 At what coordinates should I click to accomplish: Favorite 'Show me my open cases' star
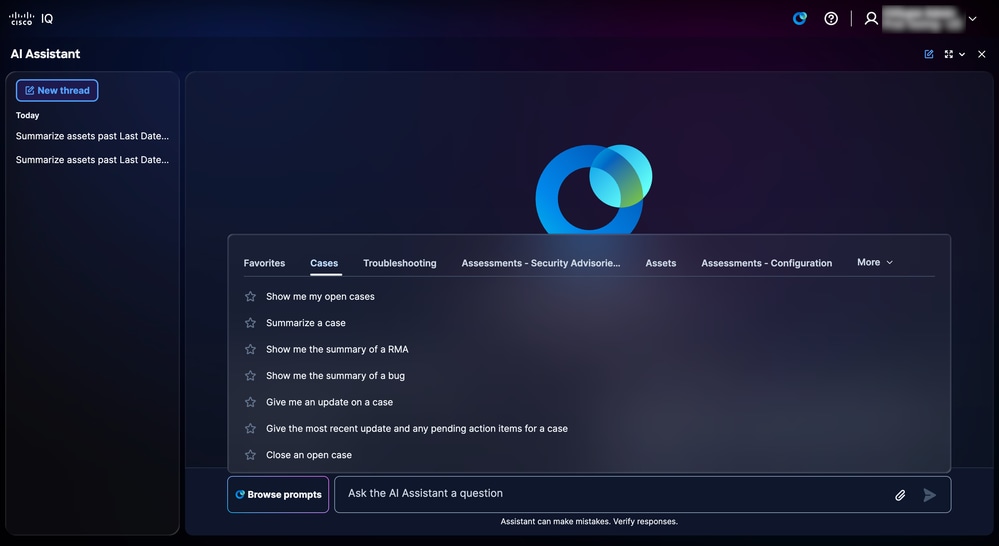point(250,296)
